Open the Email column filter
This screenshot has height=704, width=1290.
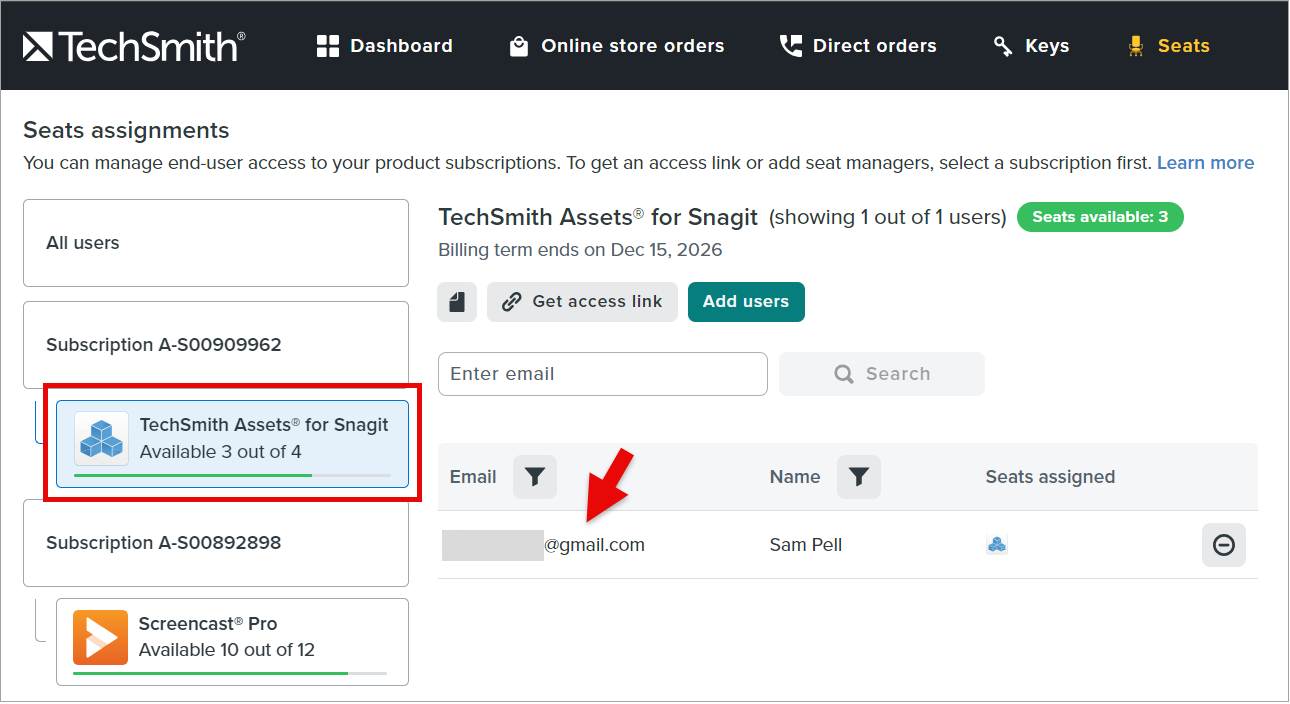pos(535,478)
